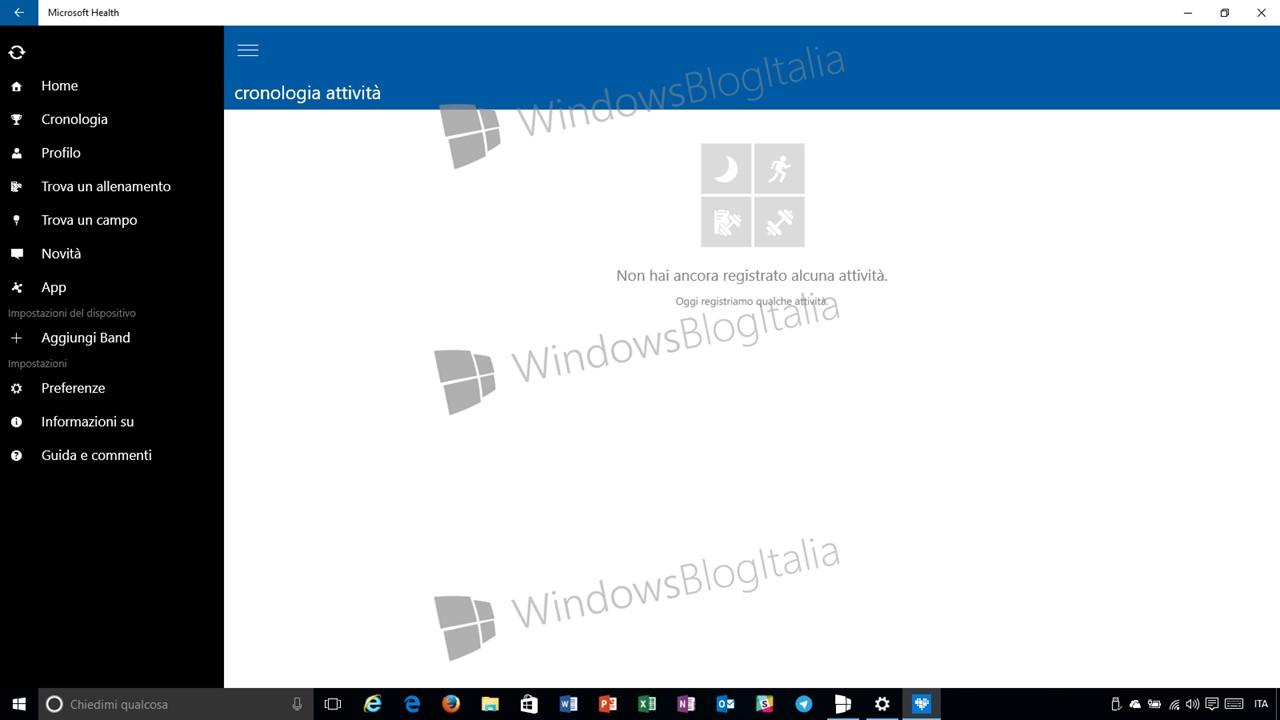Click 'Impostazioni del dispositivo' section label
This screenshot has height=720, width=1280.
(x=72, y=313)
